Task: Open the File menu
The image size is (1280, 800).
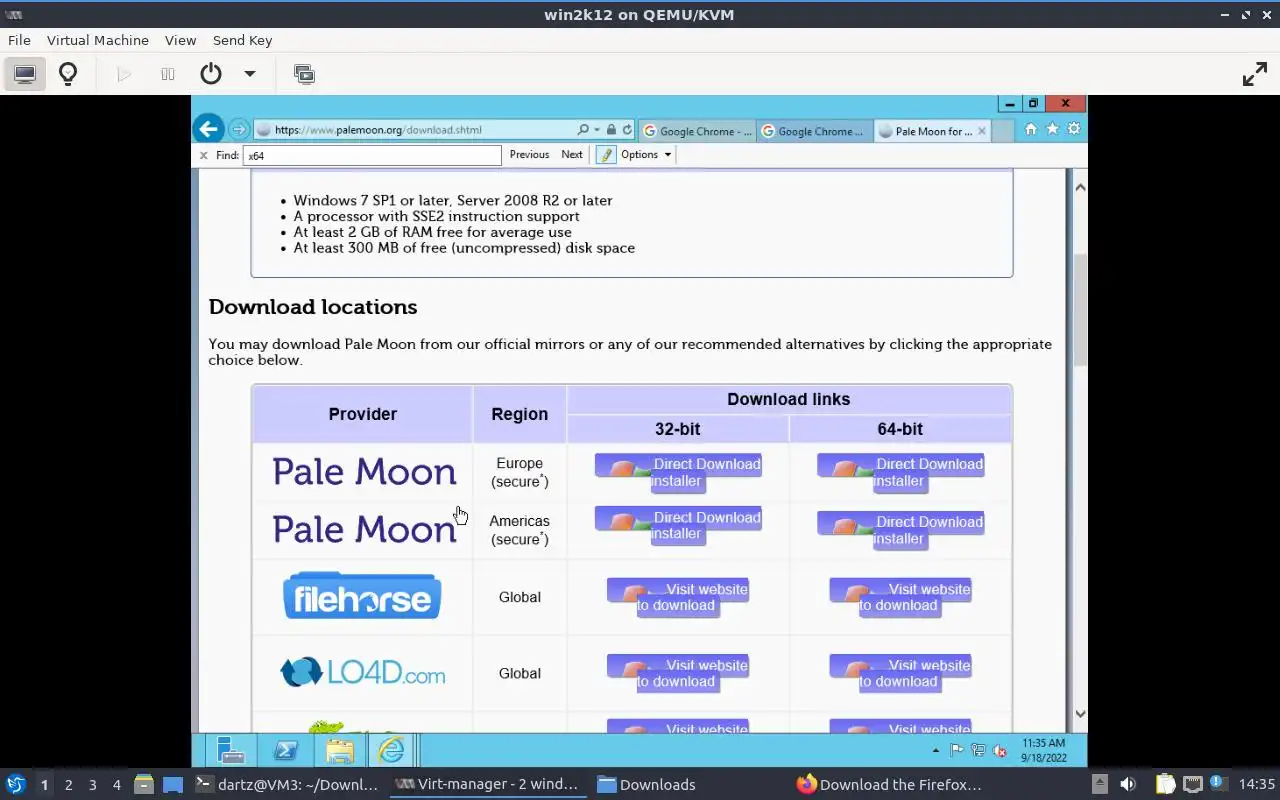Action: coord(19,40)
